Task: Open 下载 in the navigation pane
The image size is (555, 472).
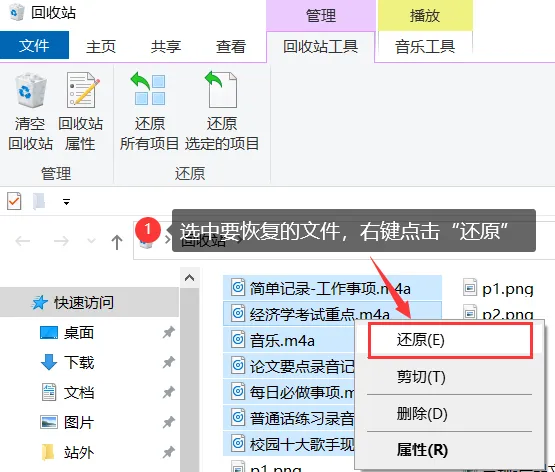Action: point(79,362)
